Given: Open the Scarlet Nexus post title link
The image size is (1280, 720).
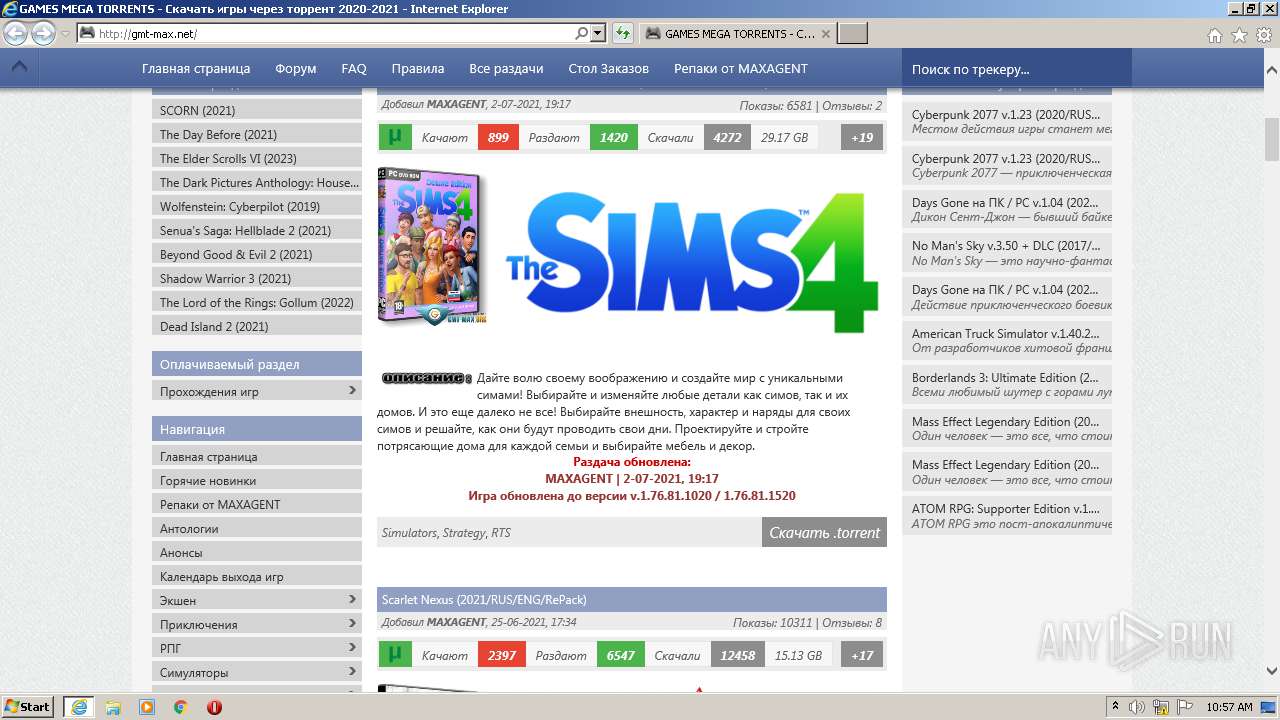Looking at the screenshot, I should [x=484, y=599].
